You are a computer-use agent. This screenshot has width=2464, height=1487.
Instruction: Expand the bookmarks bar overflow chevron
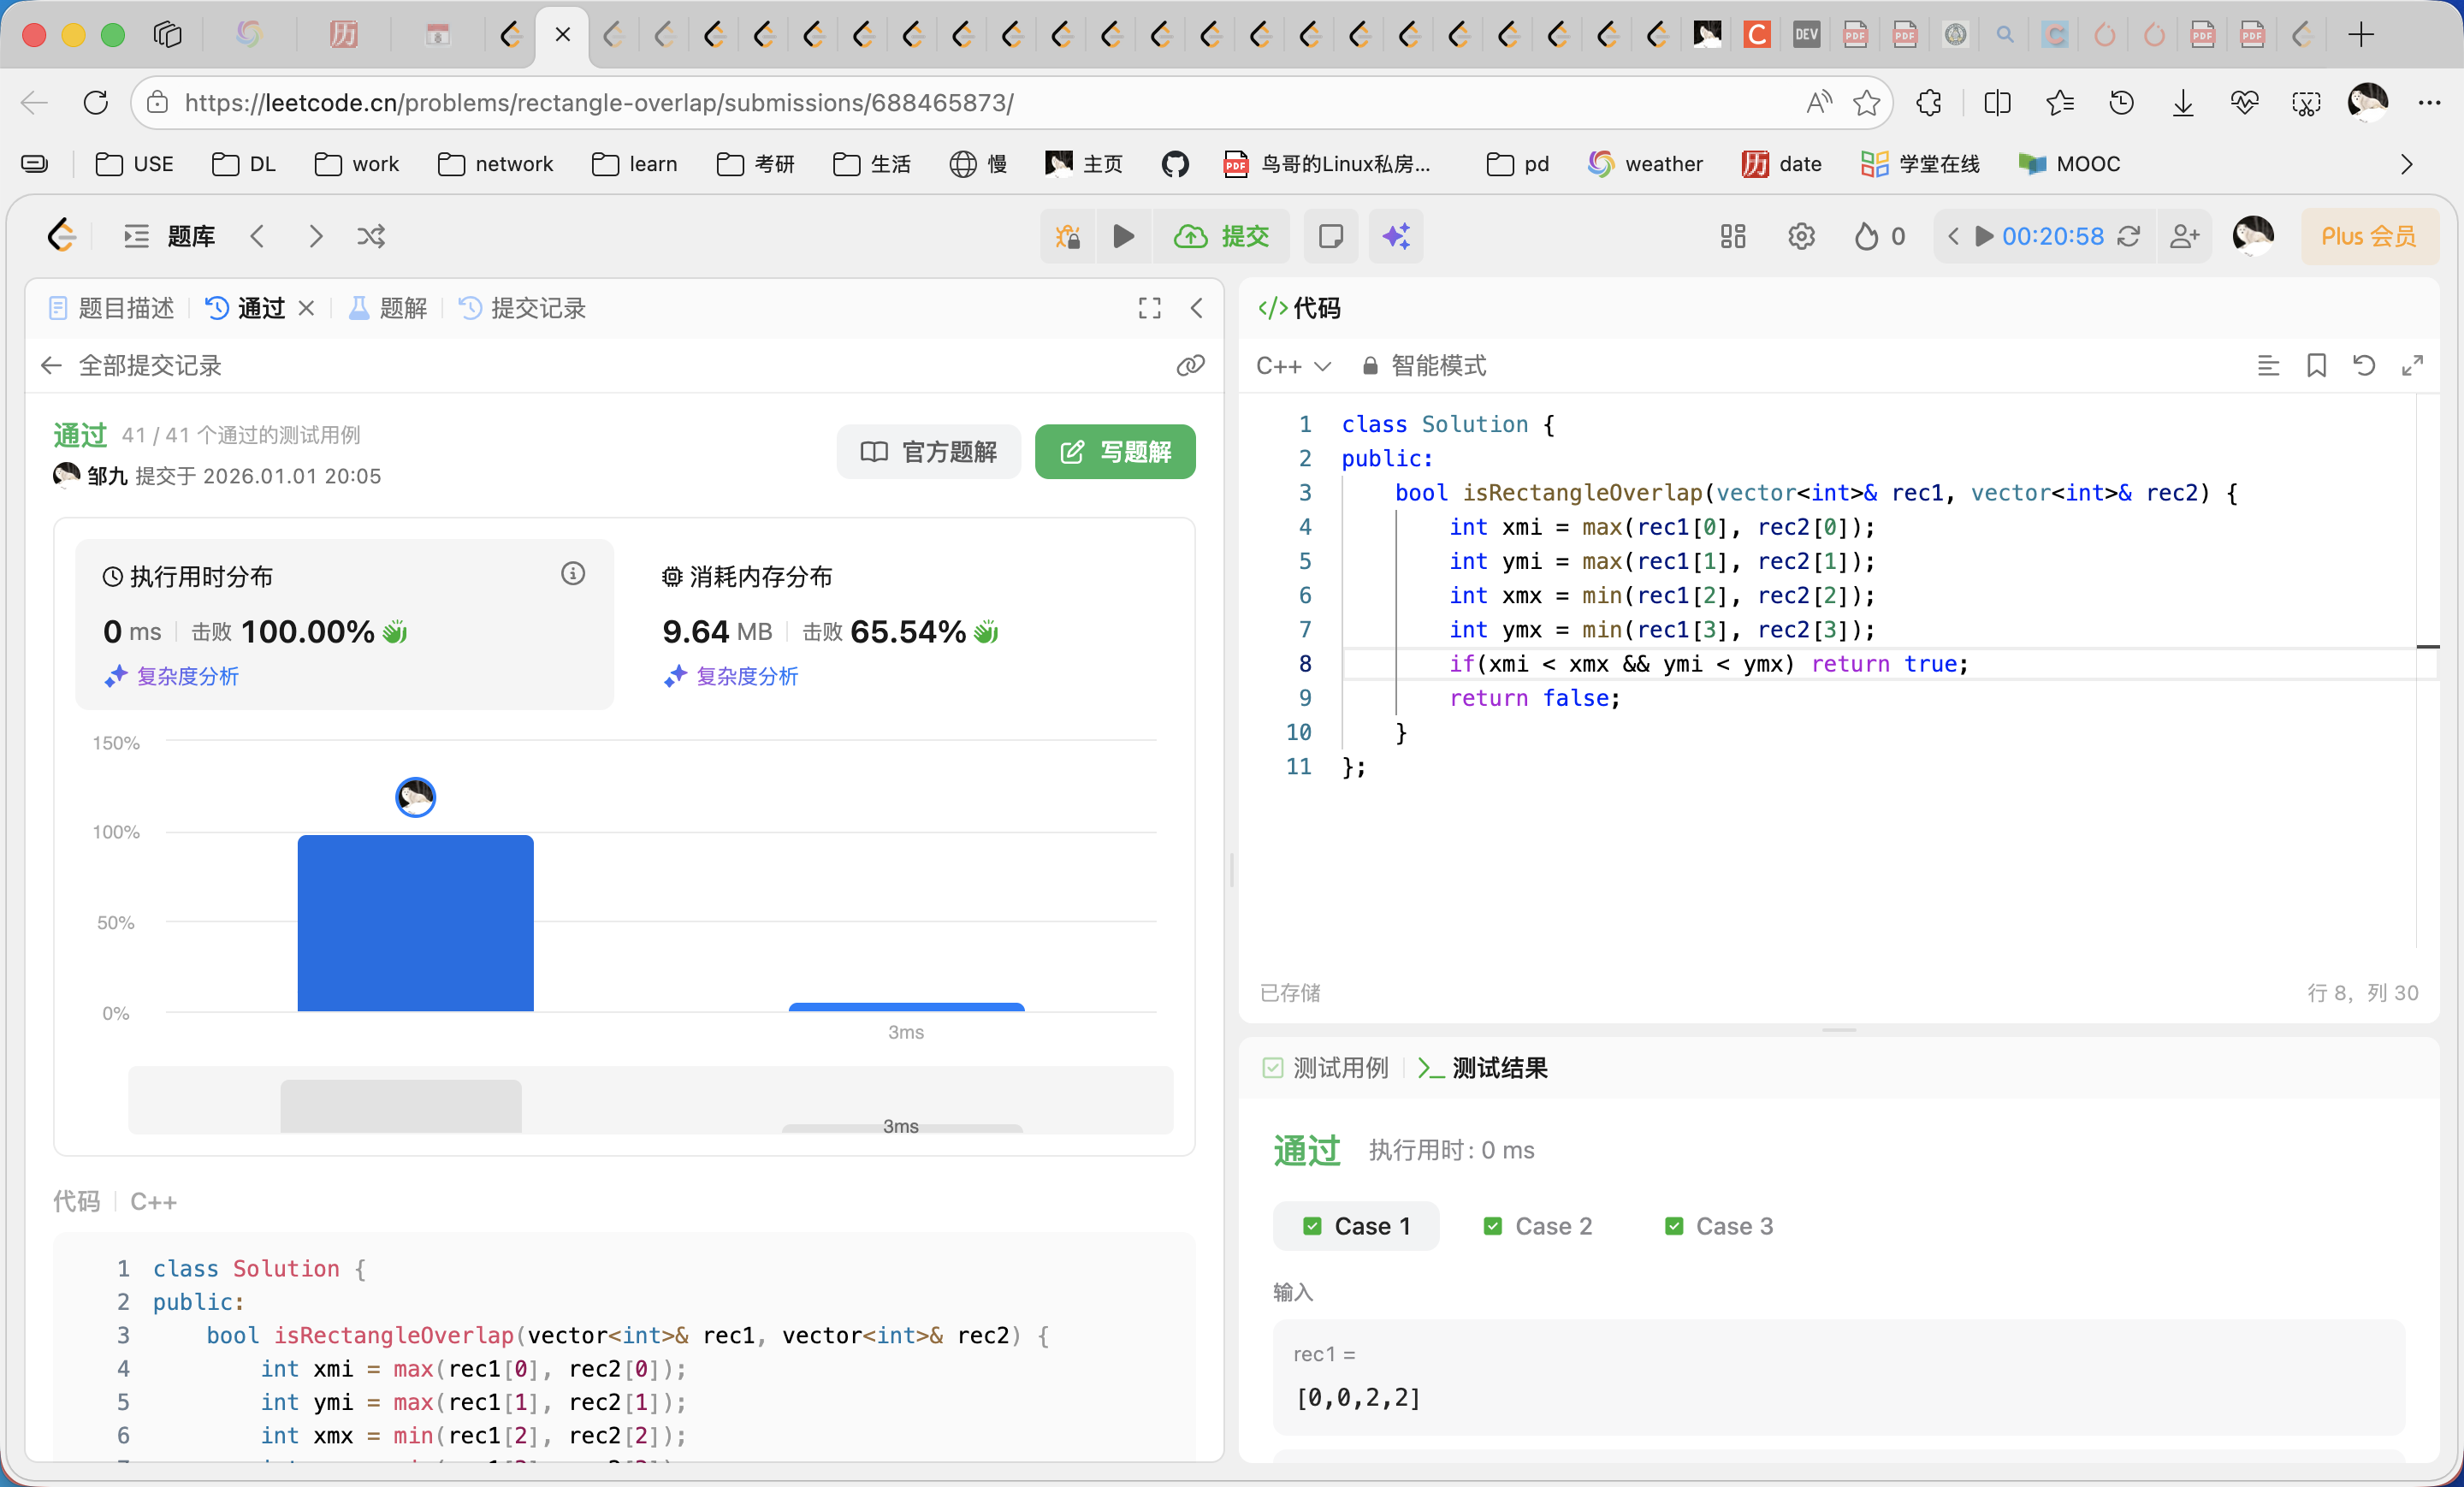tap(2406, 164)
